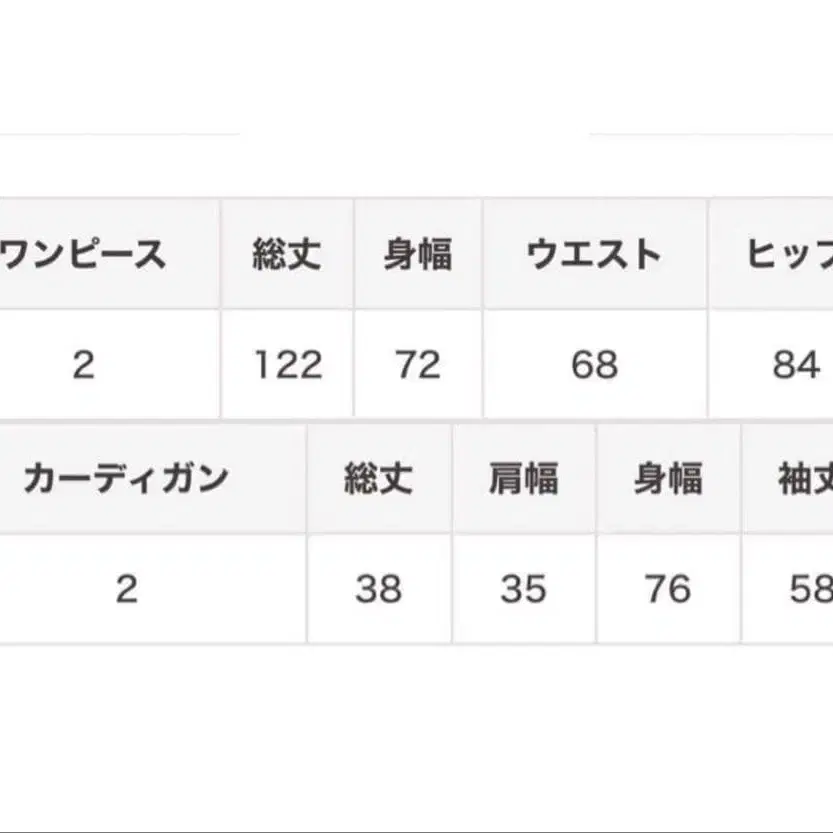Screen dimensions: 833x833
Task: Select the 35 shoulder width value
Action: tap(524, 589)
